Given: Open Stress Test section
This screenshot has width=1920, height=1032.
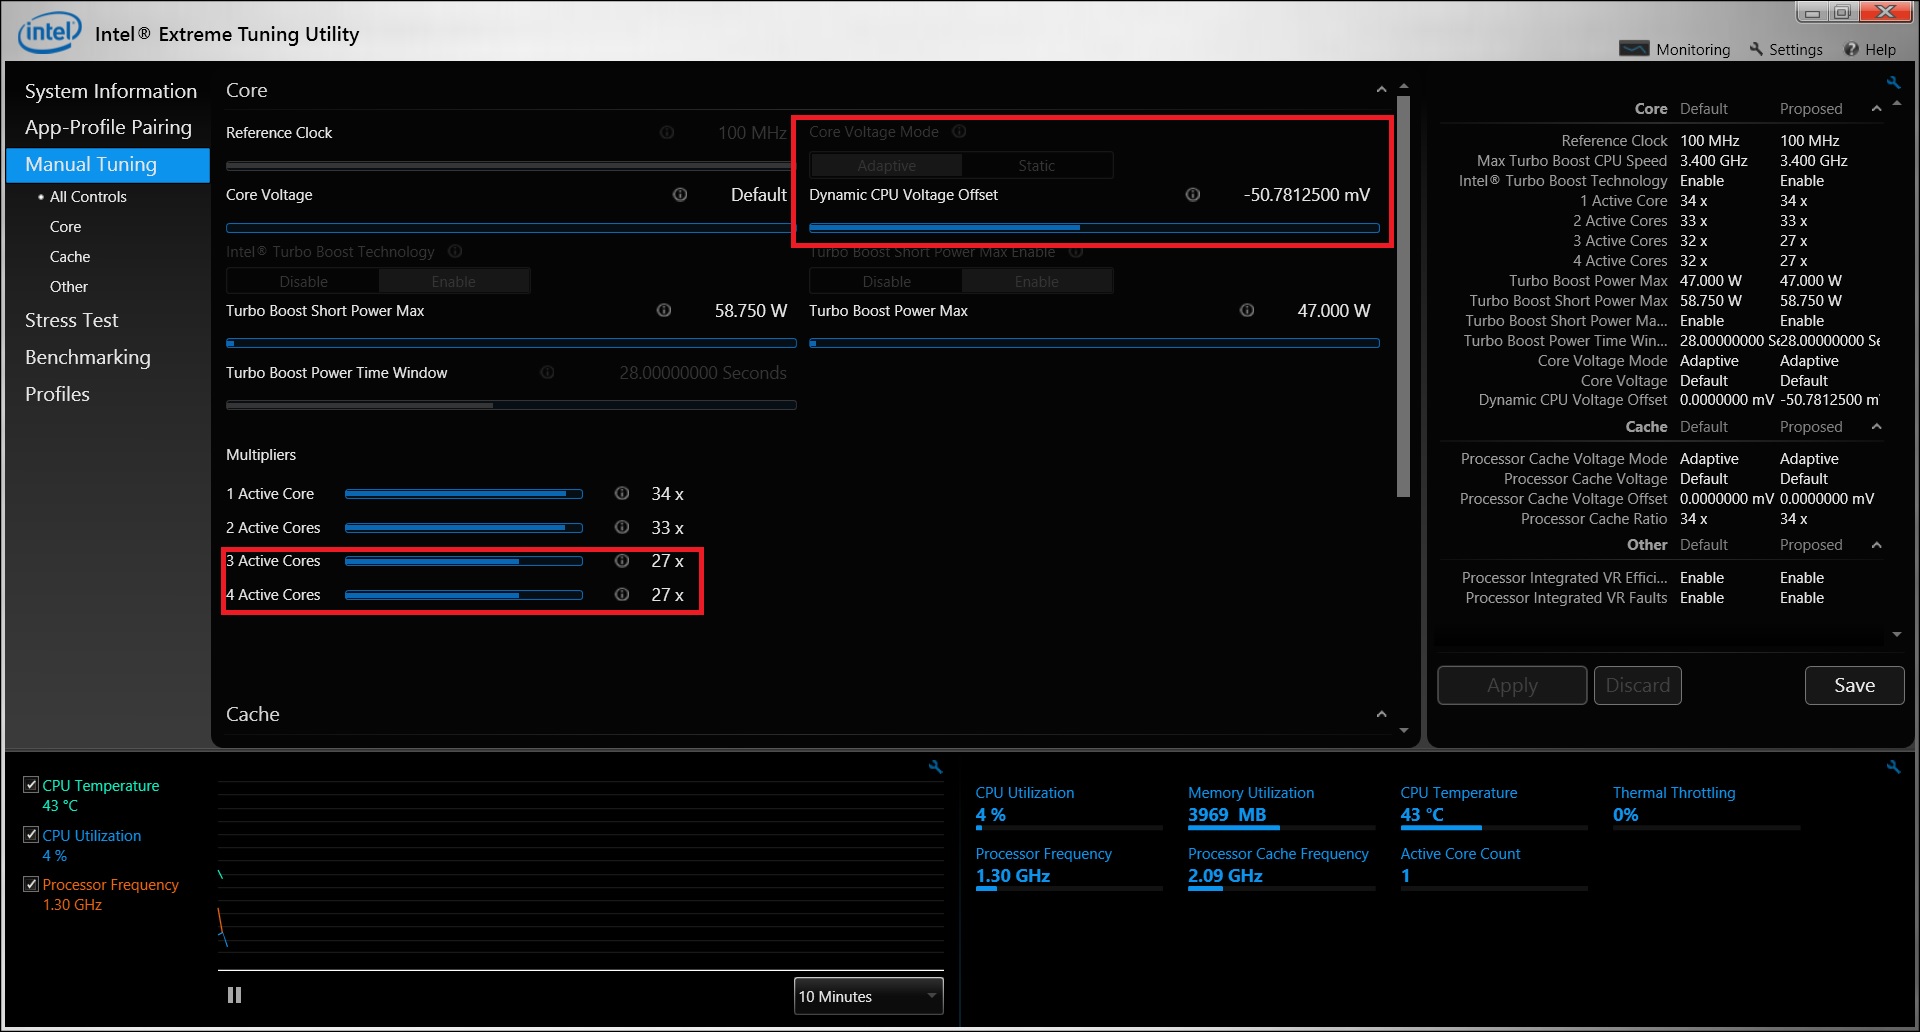Looking at the screenshot, I should (71, 320).
